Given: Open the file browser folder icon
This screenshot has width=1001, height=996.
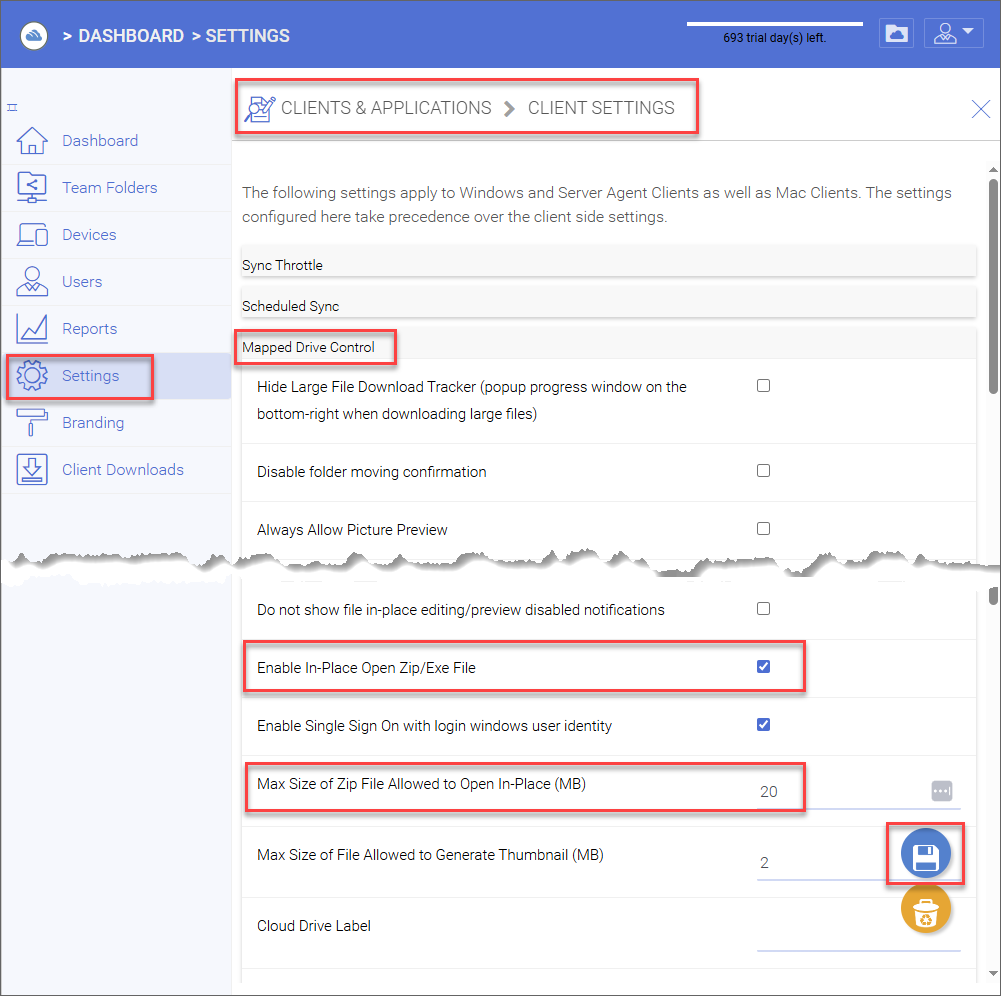Looking at the screenshot, I should pyautogui.click(x=896, y=33).
